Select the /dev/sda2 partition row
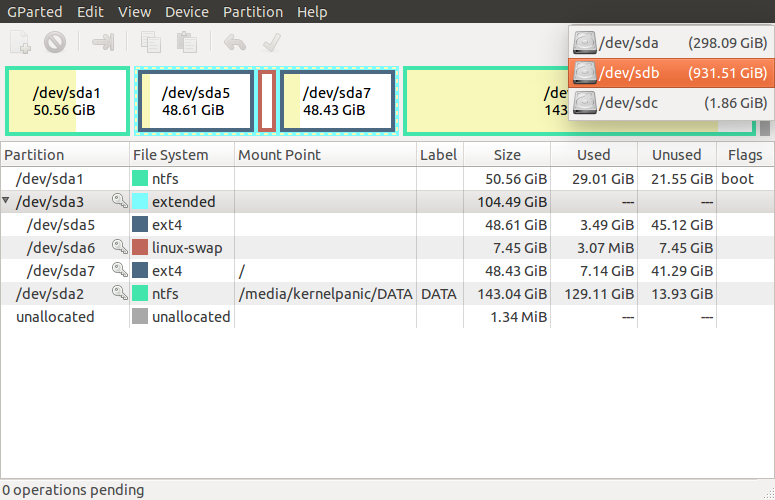The image size is (775, 500). click(x=388, y=293)
